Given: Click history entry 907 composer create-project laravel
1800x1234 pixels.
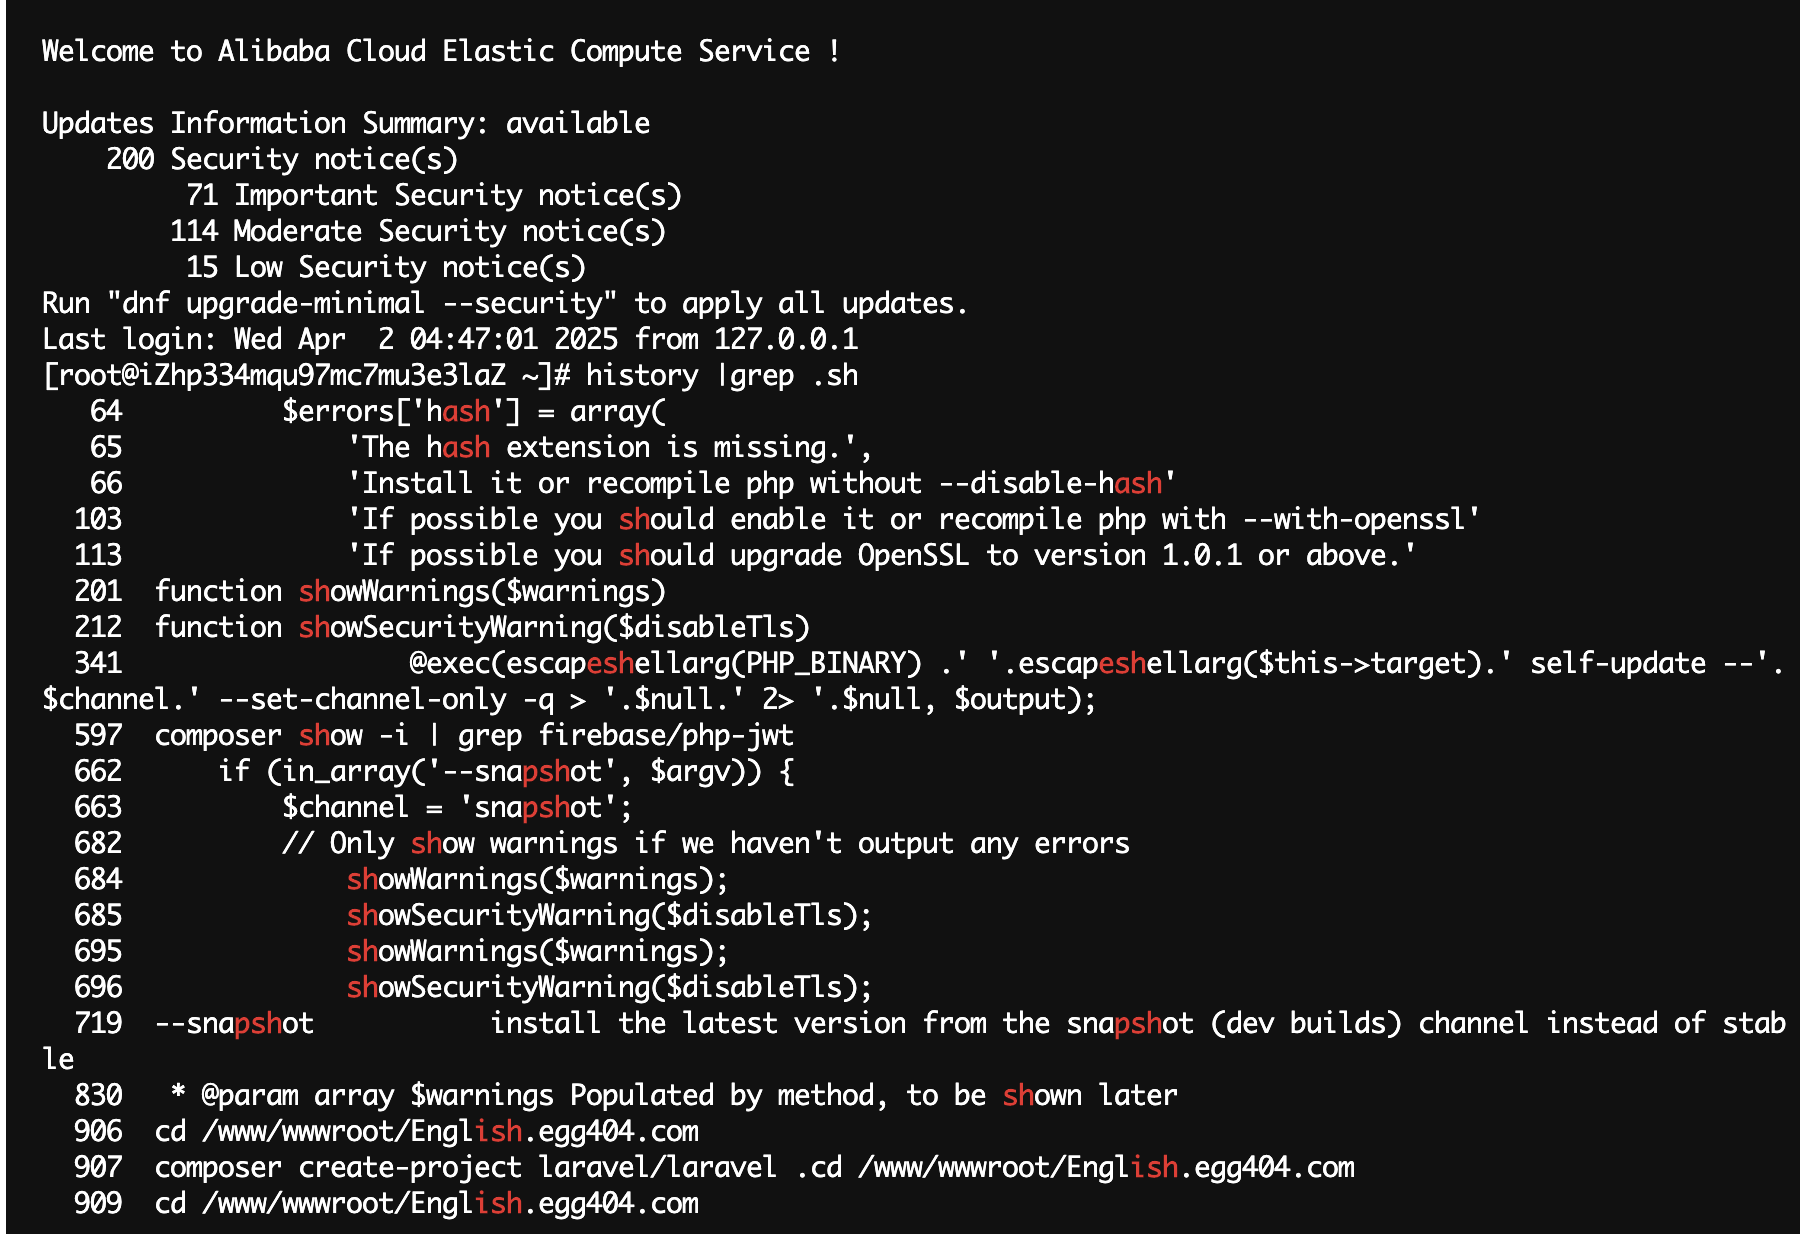Looking at the screenshot, I should click(754, 1167).
